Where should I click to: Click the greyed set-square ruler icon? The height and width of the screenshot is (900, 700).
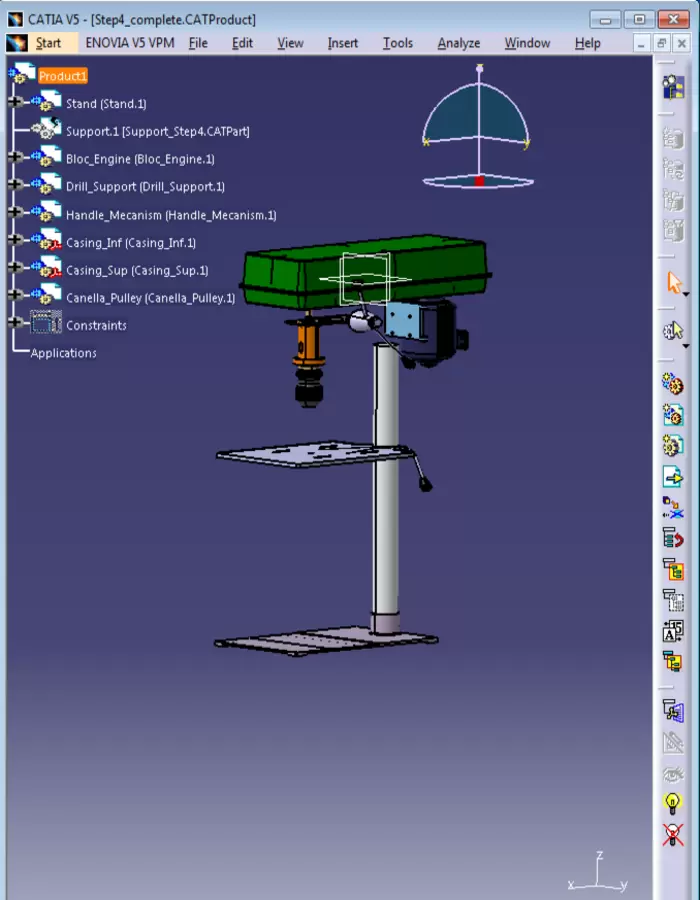[673, 743]
